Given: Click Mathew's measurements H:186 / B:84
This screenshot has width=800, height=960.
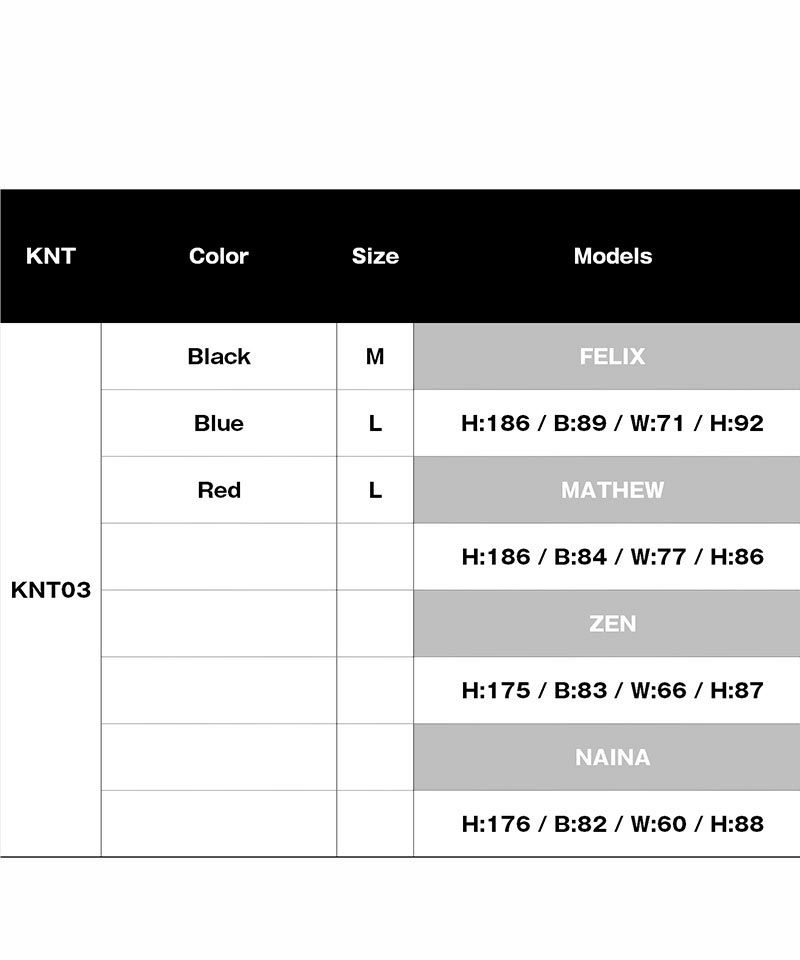Looking at the screenshot, I should (612, 557).
